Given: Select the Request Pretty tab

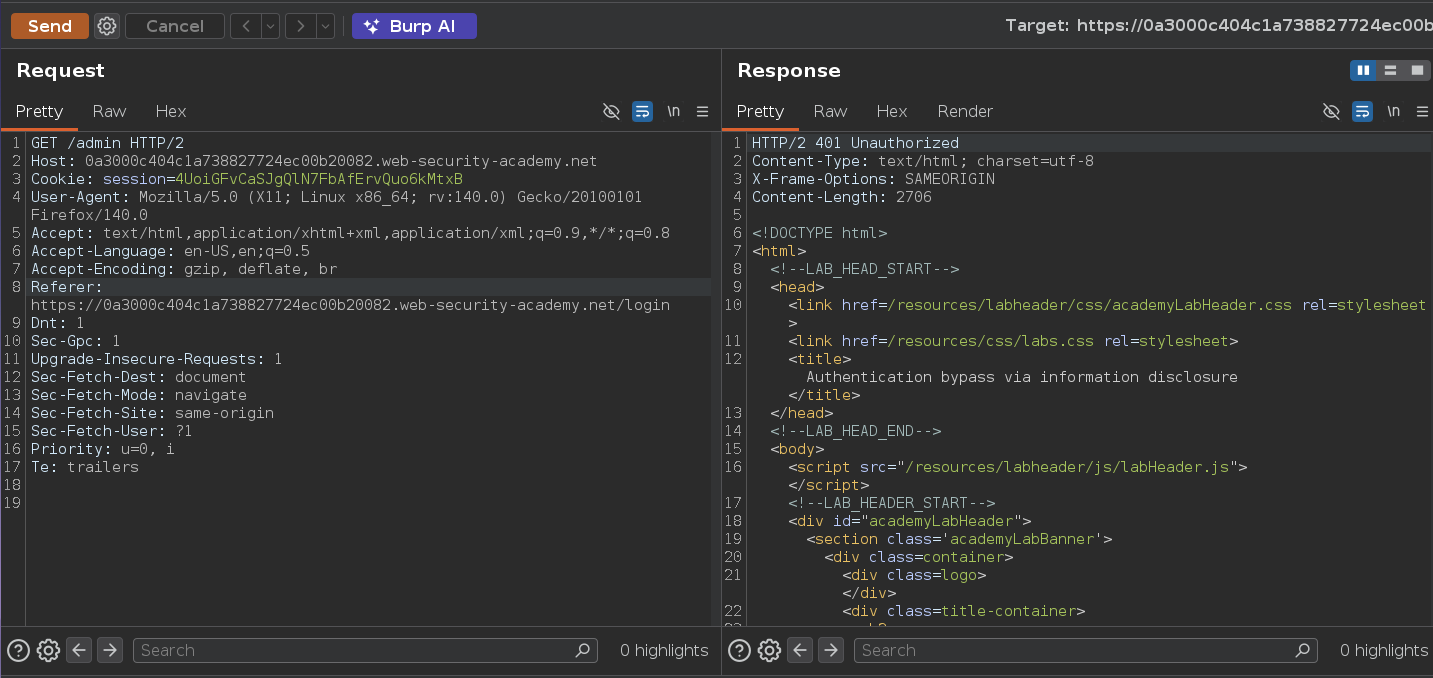Looking at the screenshot, I should [39, 111].
